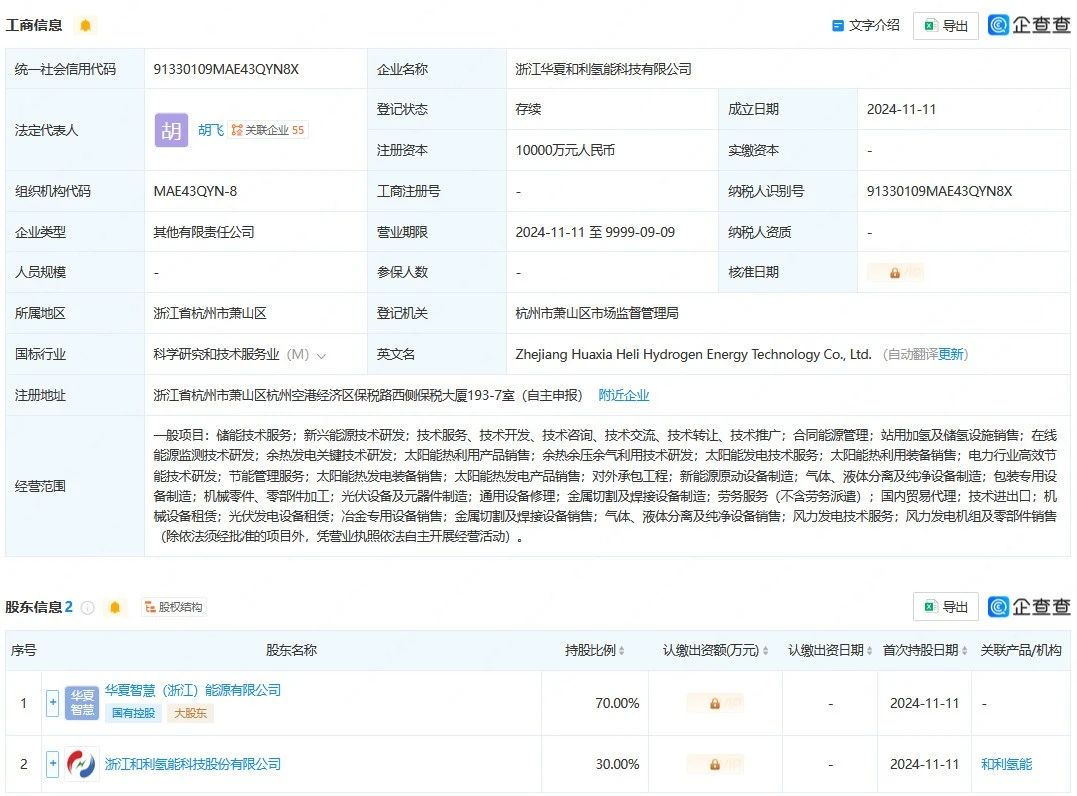The image size is (1077, 796).
Task: Click company name 浙江华夏和利氢能科技有限公司
Action: (603, 69)
